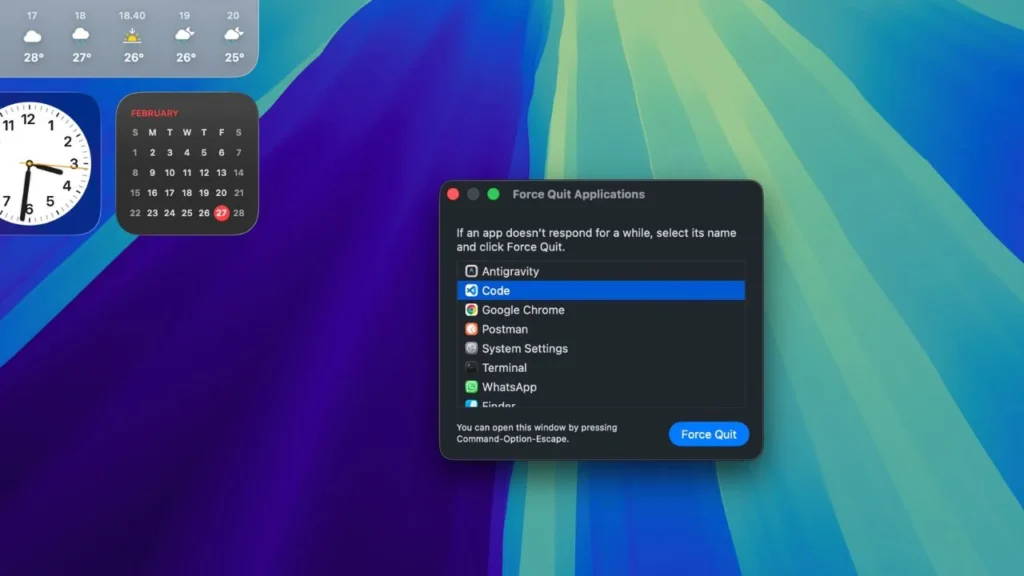Click the Google Chrome icon
Image resolution: width=1024 pixels, height=576 pixels.
click(x=470, y=310)
